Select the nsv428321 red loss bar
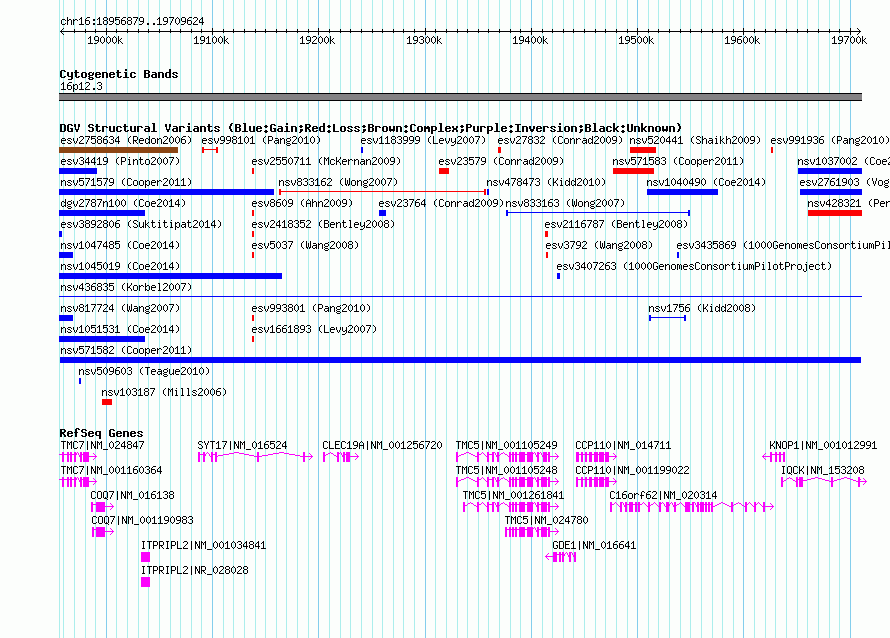Screen dimensions: 890x638 pyautogui.click(x=835, y=213)
